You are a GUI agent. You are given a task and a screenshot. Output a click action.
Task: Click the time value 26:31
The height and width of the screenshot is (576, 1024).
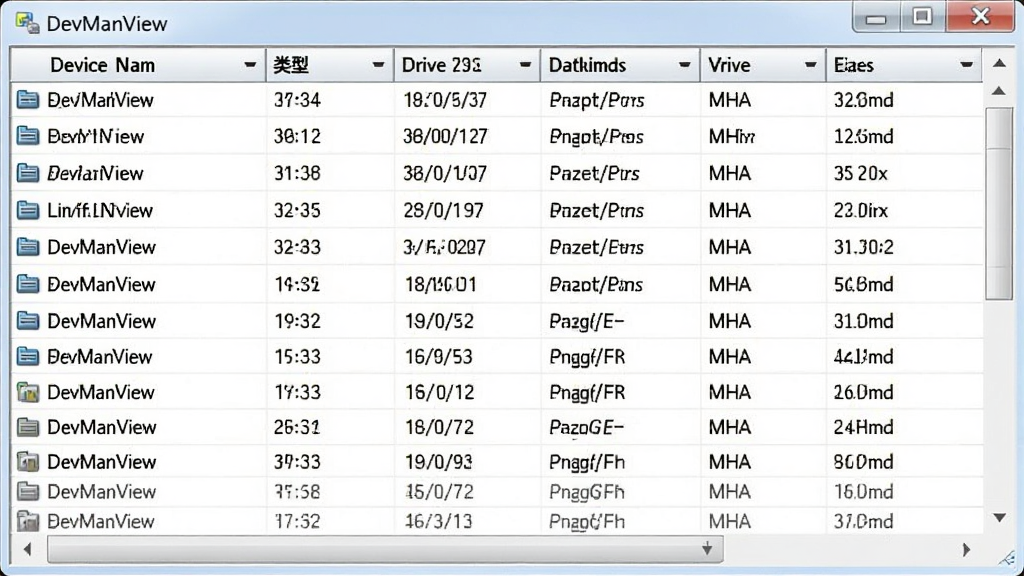(x=297, y=427)
